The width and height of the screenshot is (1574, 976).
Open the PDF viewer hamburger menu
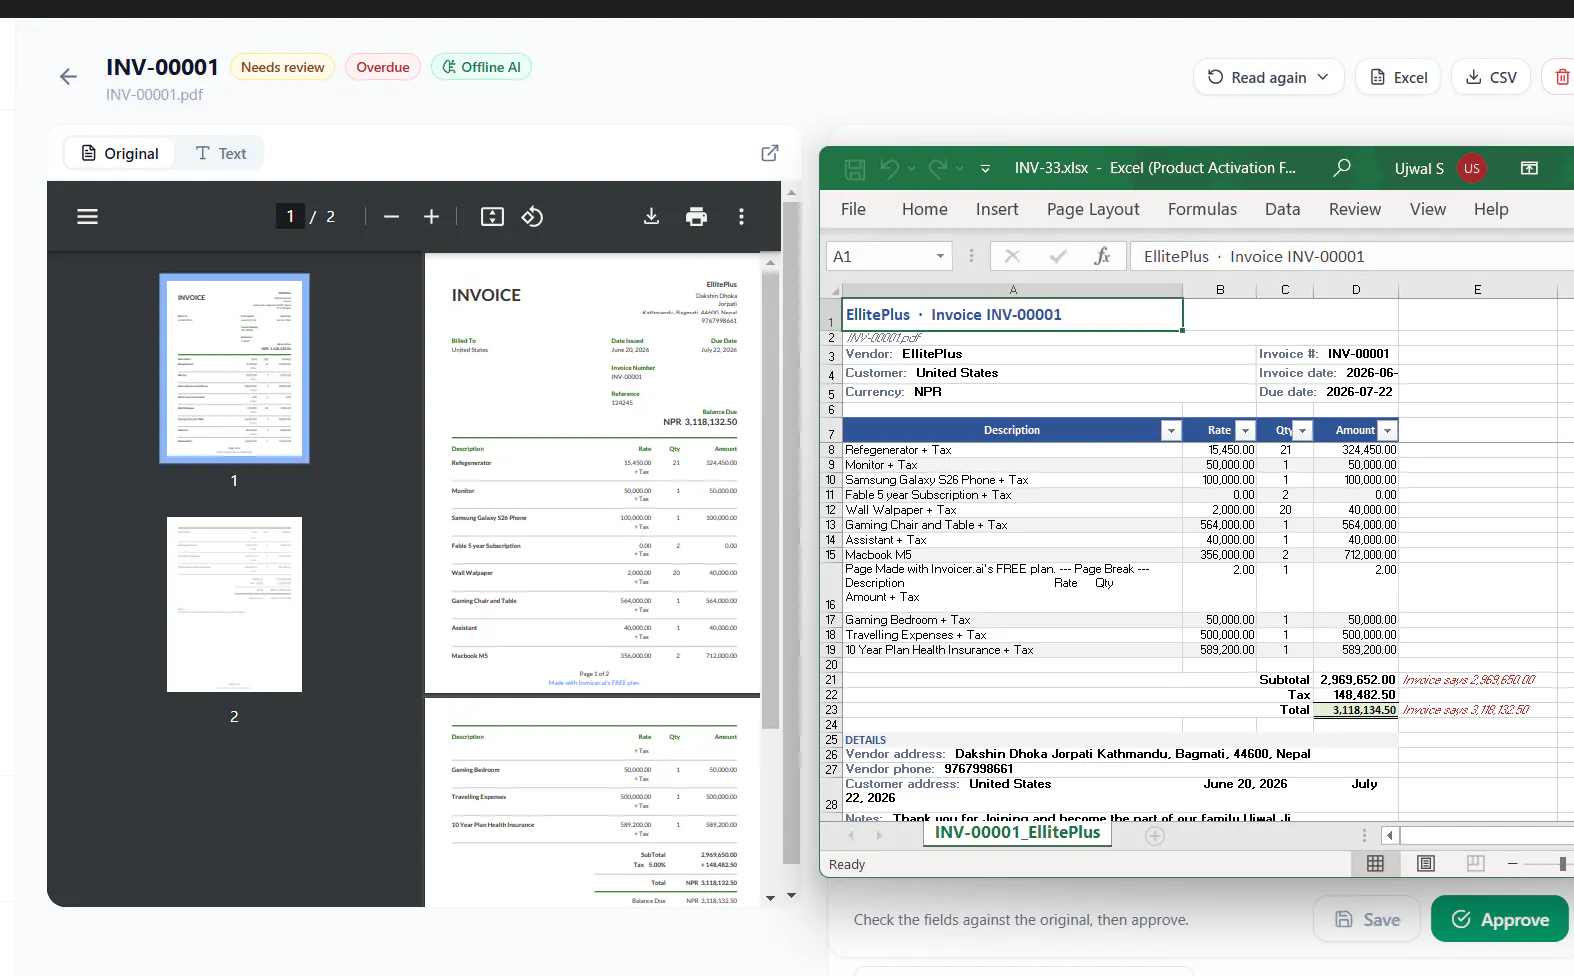[88, 216]
